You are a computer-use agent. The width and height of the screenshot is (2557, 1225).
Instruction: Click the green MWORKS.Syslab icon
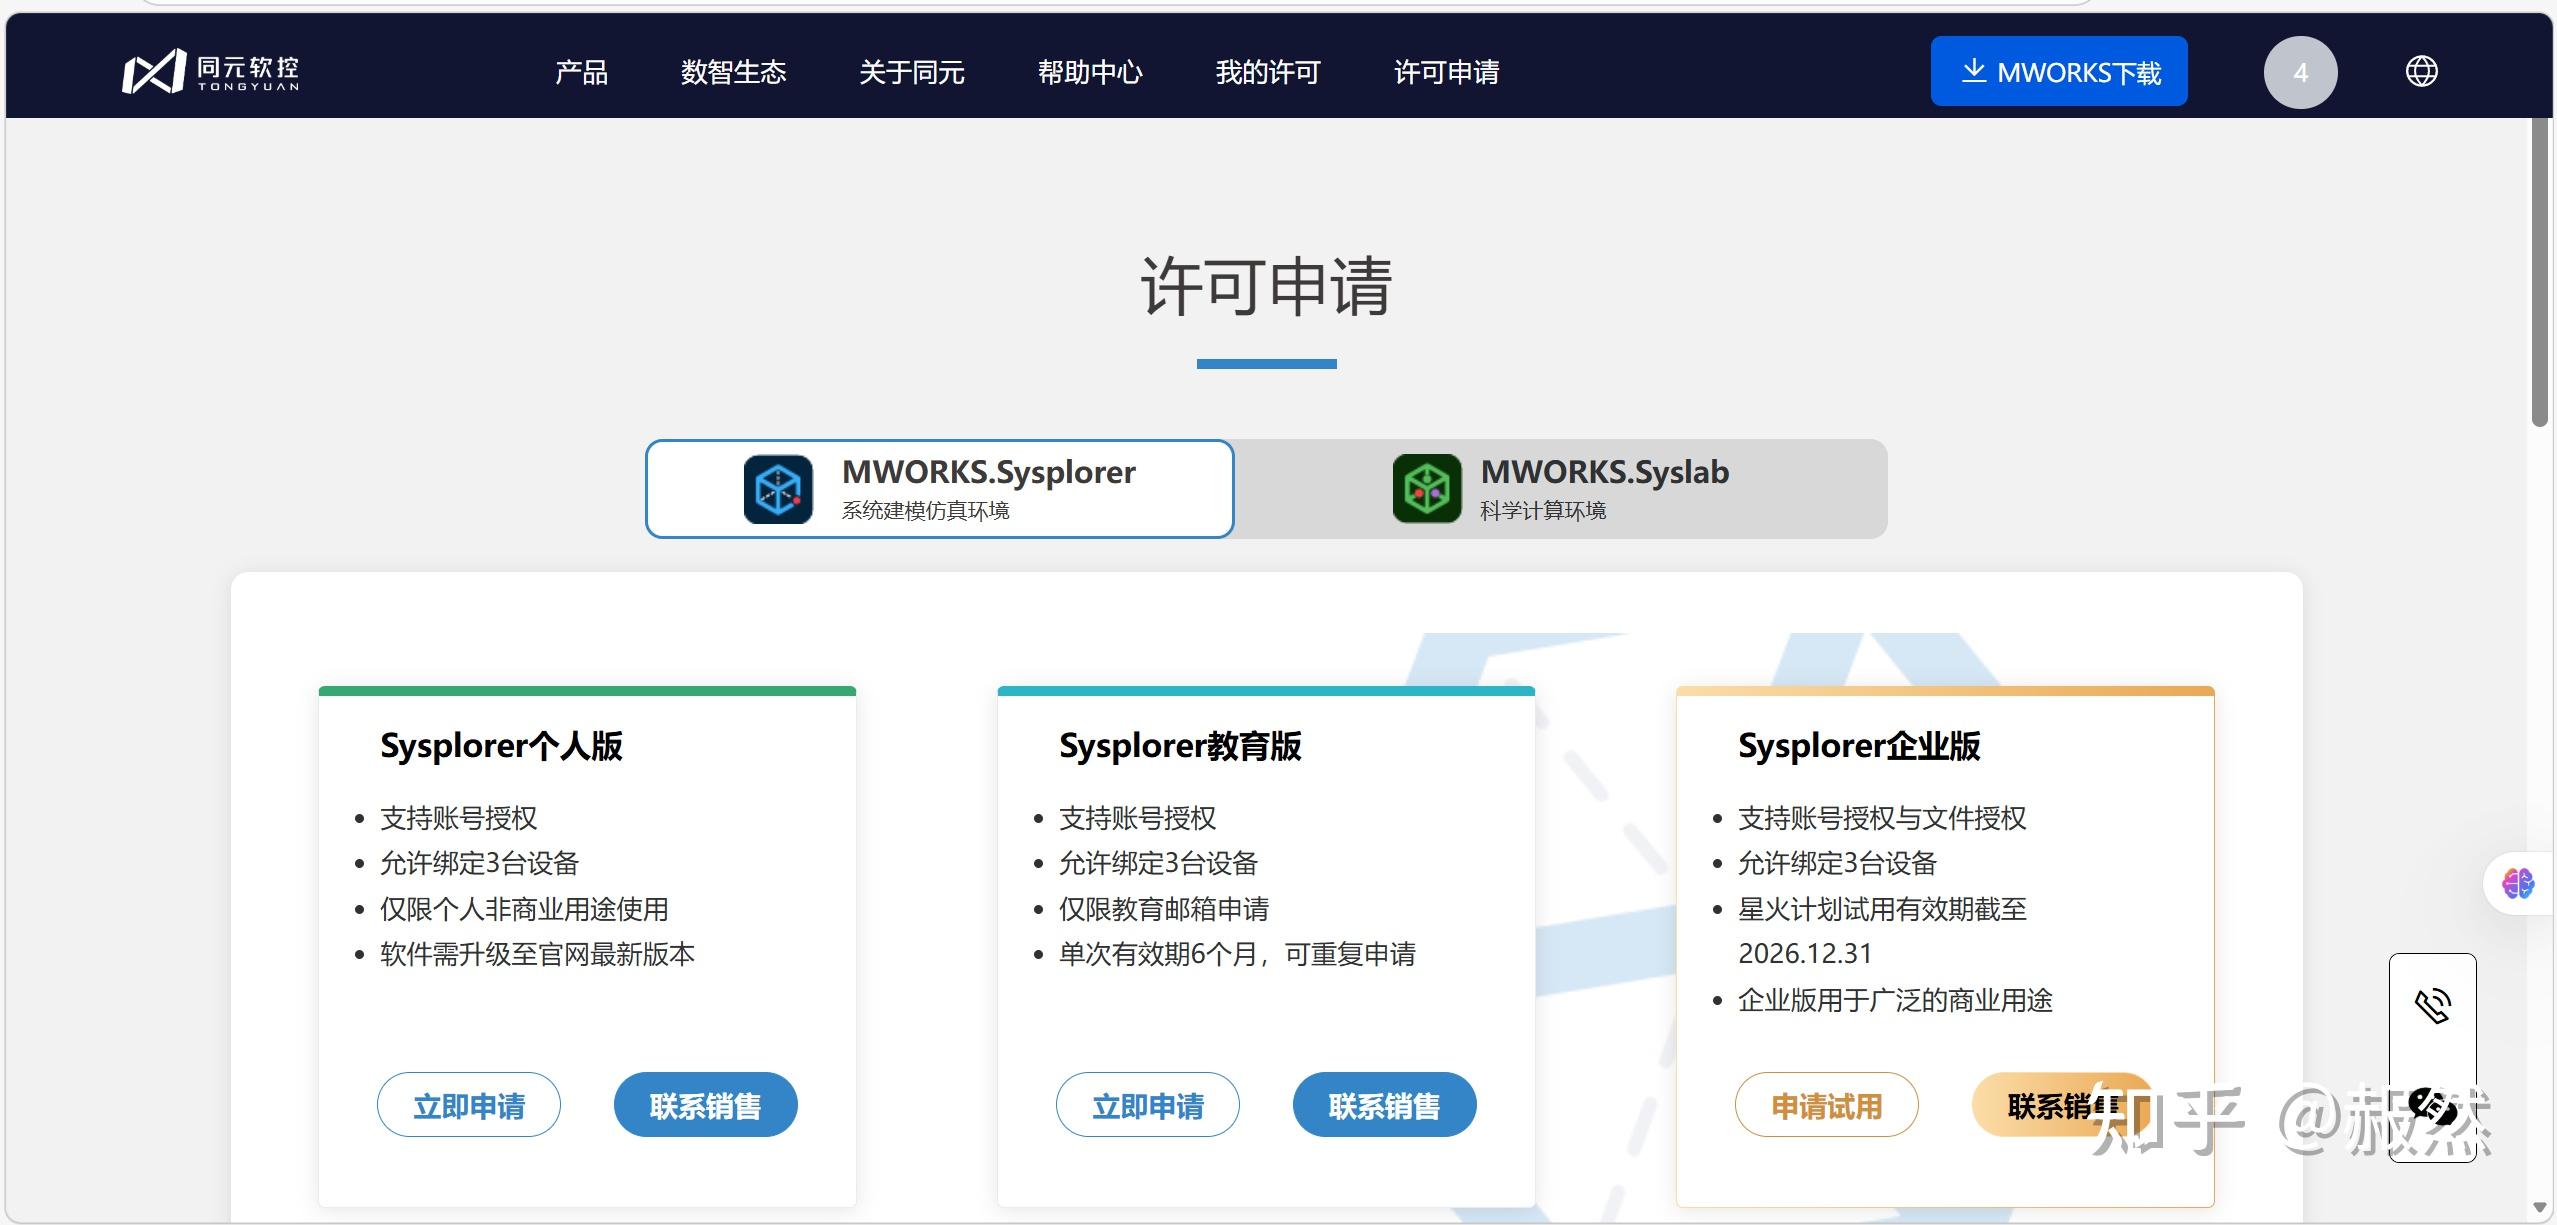tap(1427, 489)
